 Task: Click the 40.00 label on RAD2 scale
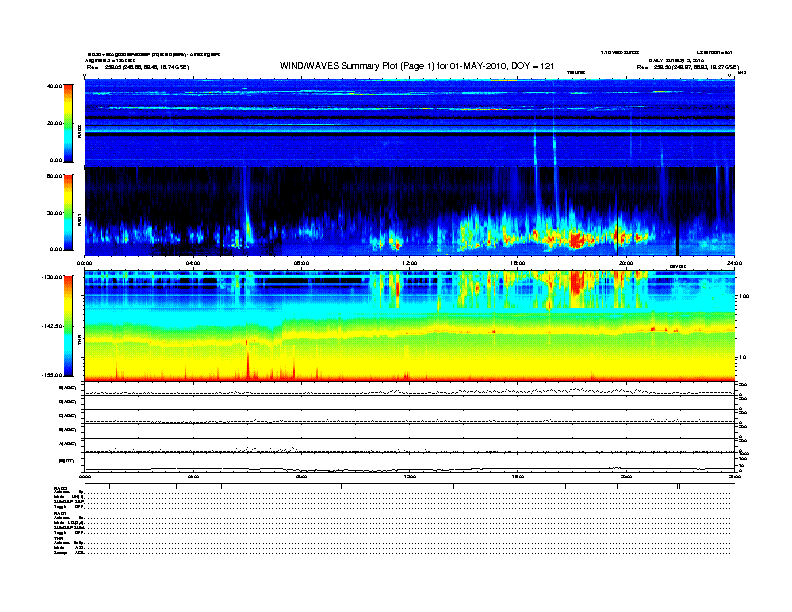pyautogui.click(x=54, y=86)
